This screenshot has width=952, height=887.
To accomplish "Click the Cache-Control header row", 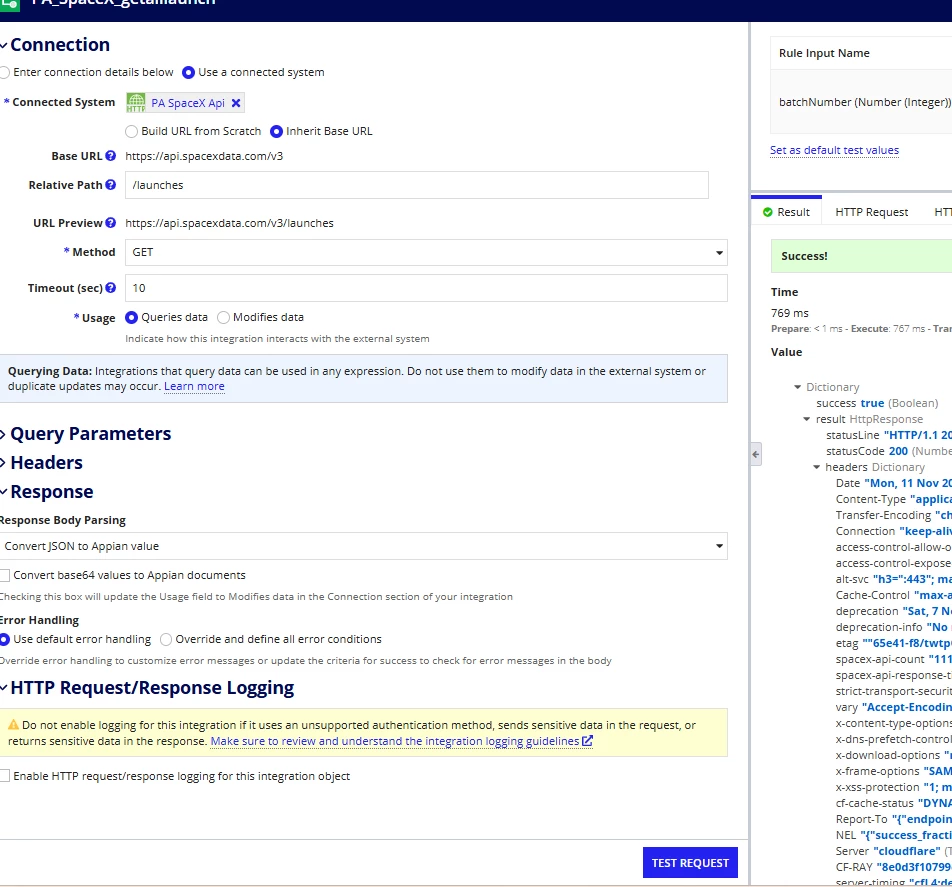I will 894,595.
